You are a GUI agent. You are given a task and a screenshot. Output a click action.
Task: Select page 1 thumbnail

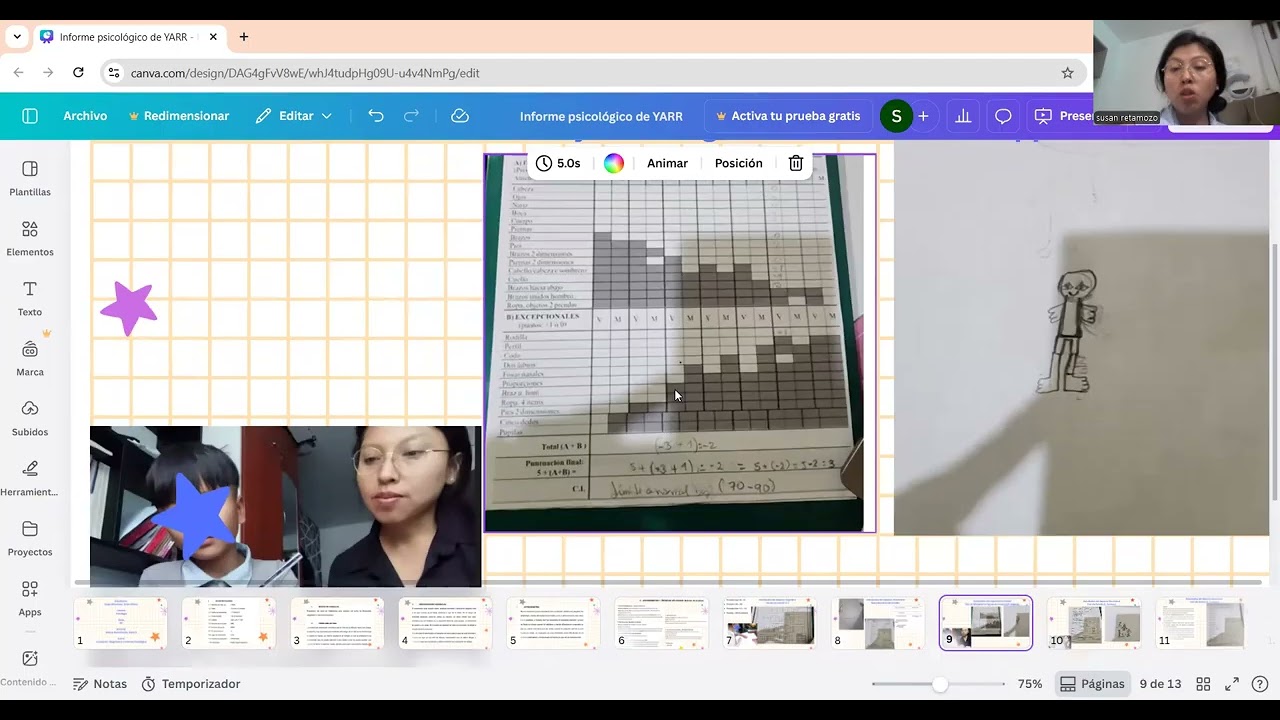pyautogui.click(x=120, y=623)
